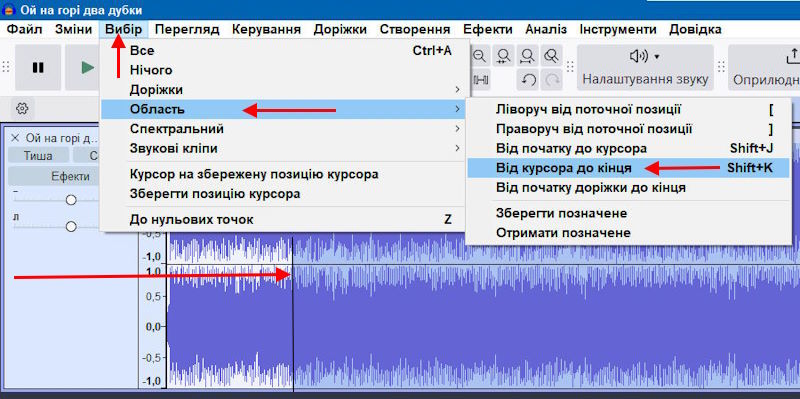
Task: Click the Undo arrow icon
Action: [528, 80]
